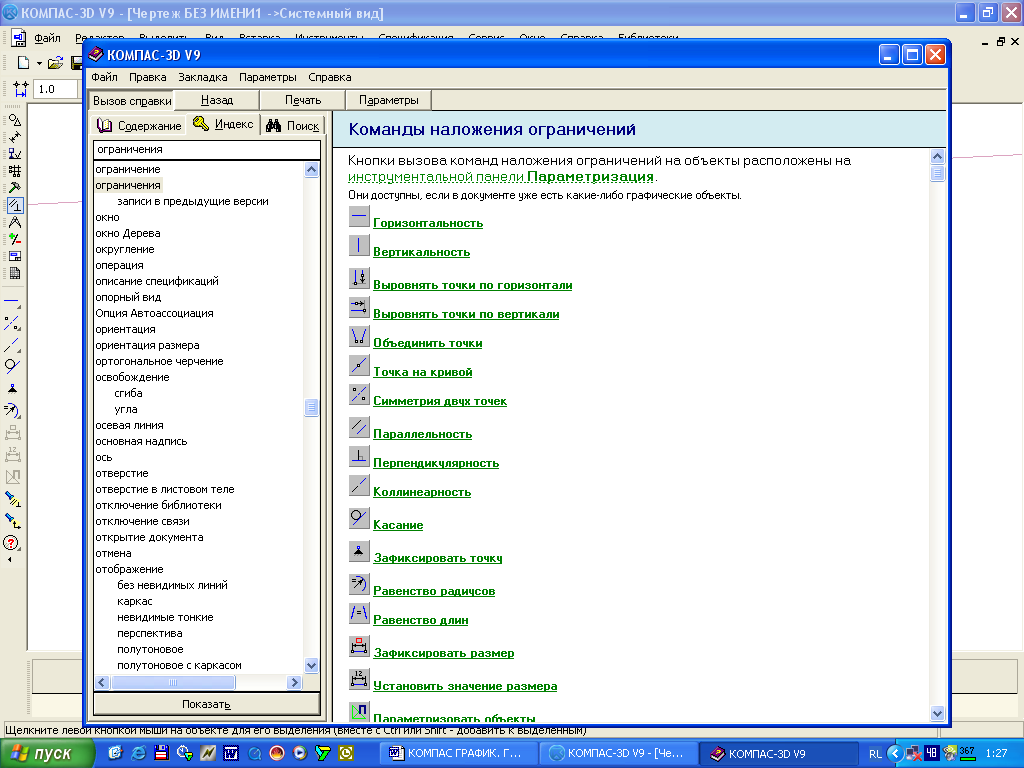1024x768 pixels.
Task: Click the Вызов справки button
Action: click(x=132, y=101)
